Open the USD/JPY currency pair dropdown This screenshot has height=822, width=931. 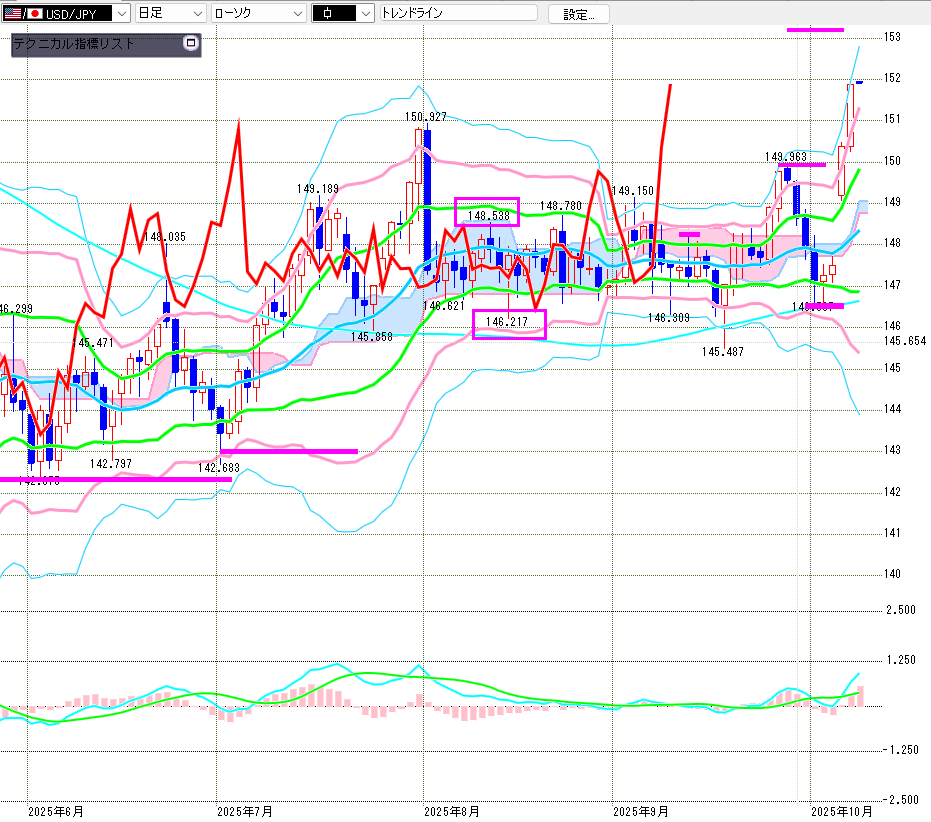tap(120, 14)
